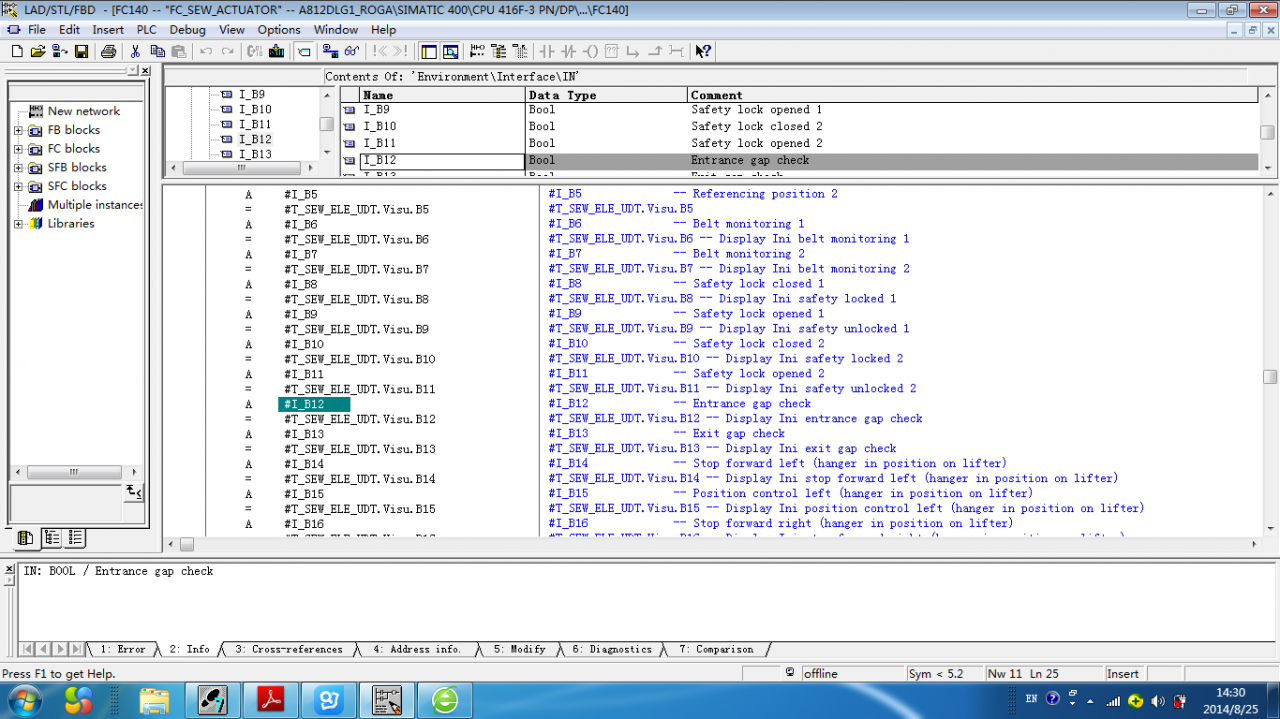Open Adobe Reader from the taskbar

pos(273,700)
